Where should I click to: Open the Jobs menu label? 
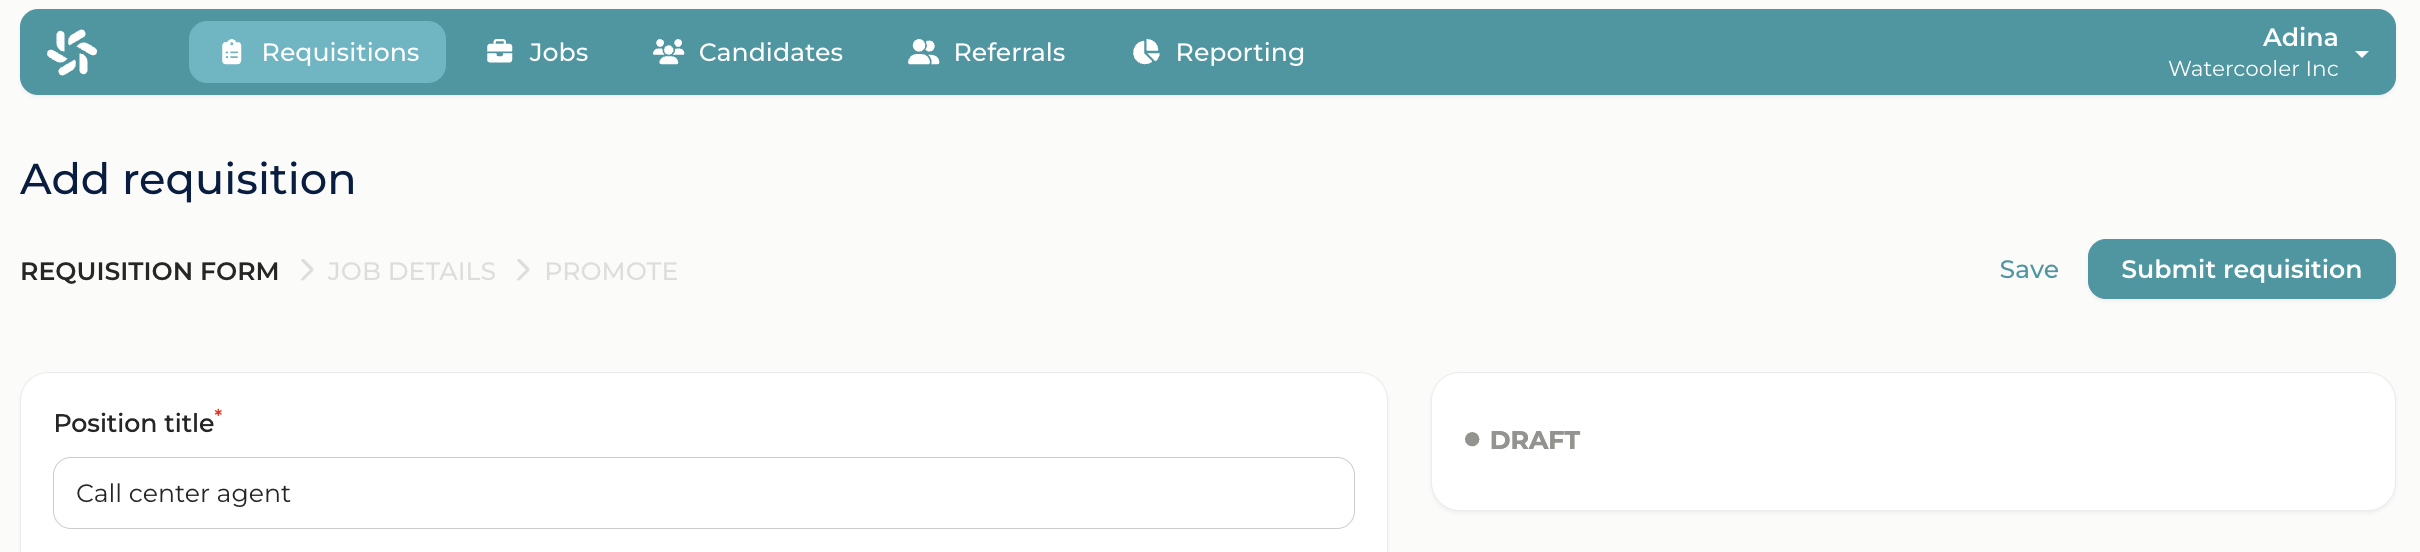click(x=558, y=52)
